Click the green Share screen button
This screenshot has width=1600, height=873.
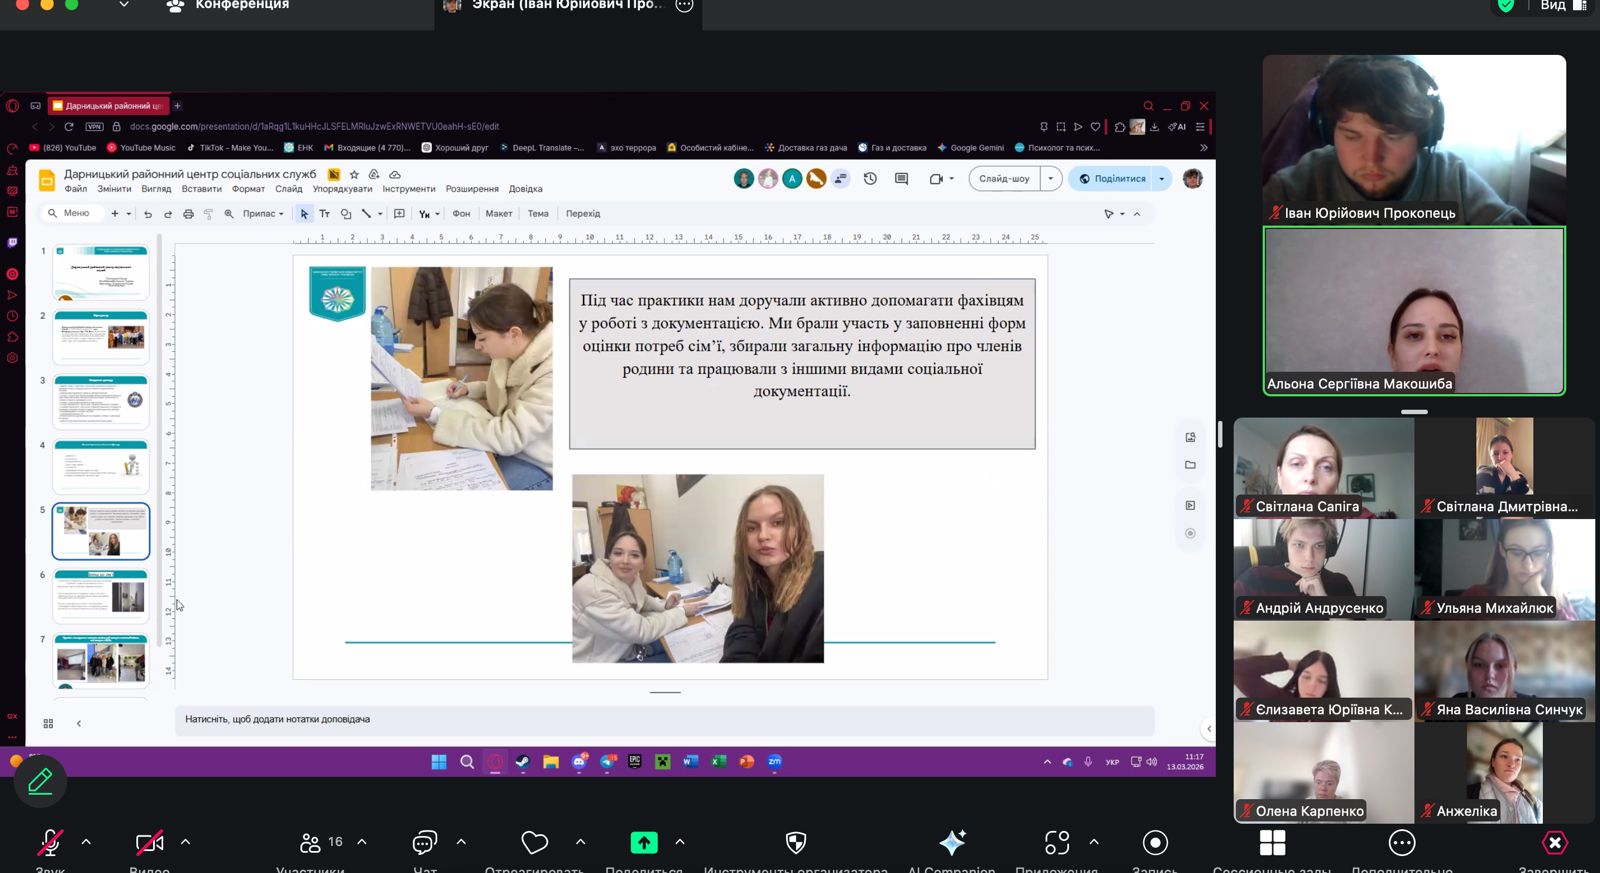point(644,843)
